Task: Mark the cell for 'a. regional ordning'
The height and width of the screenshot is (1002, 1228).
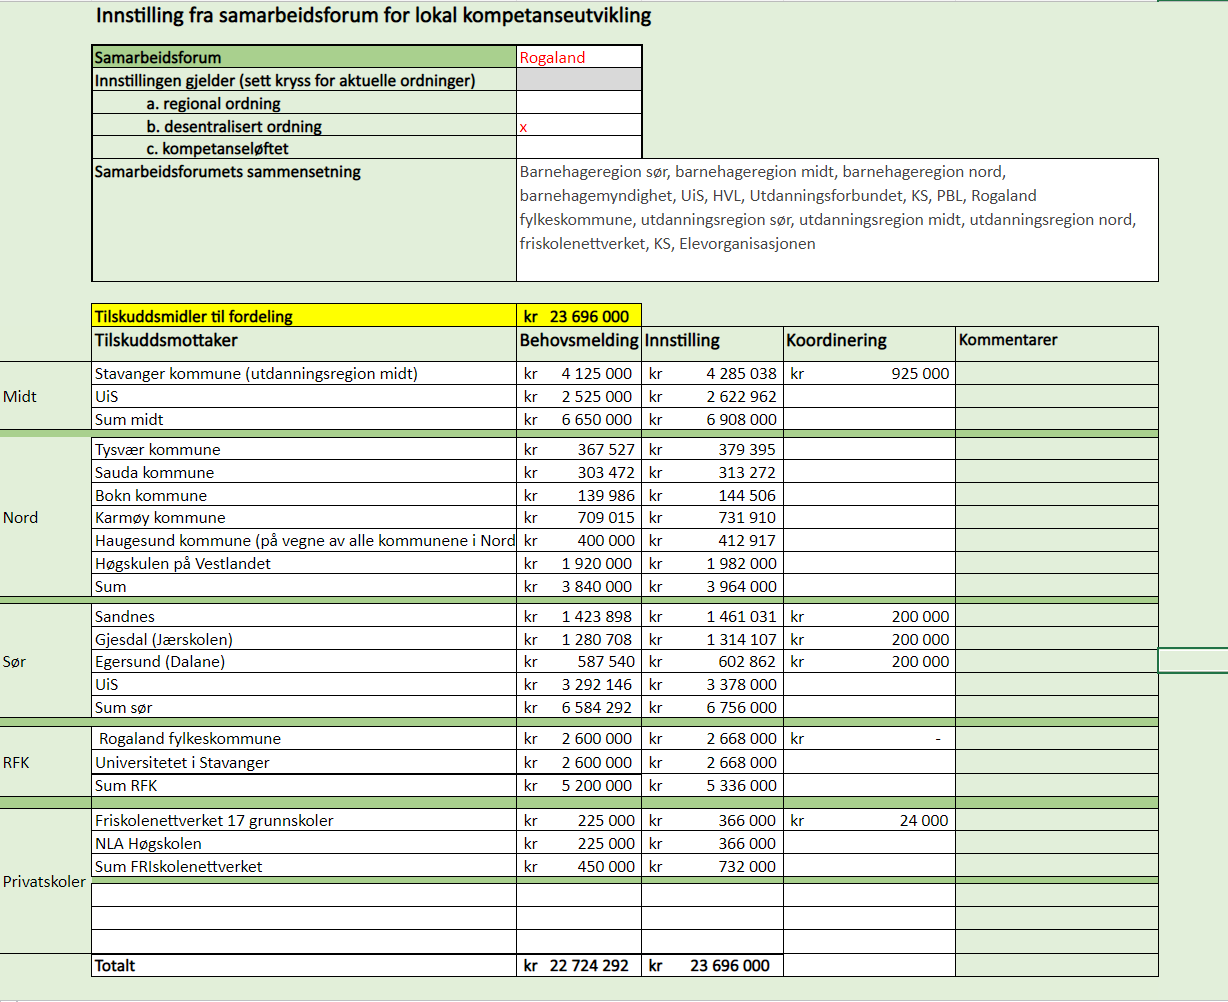Action: 578,103
